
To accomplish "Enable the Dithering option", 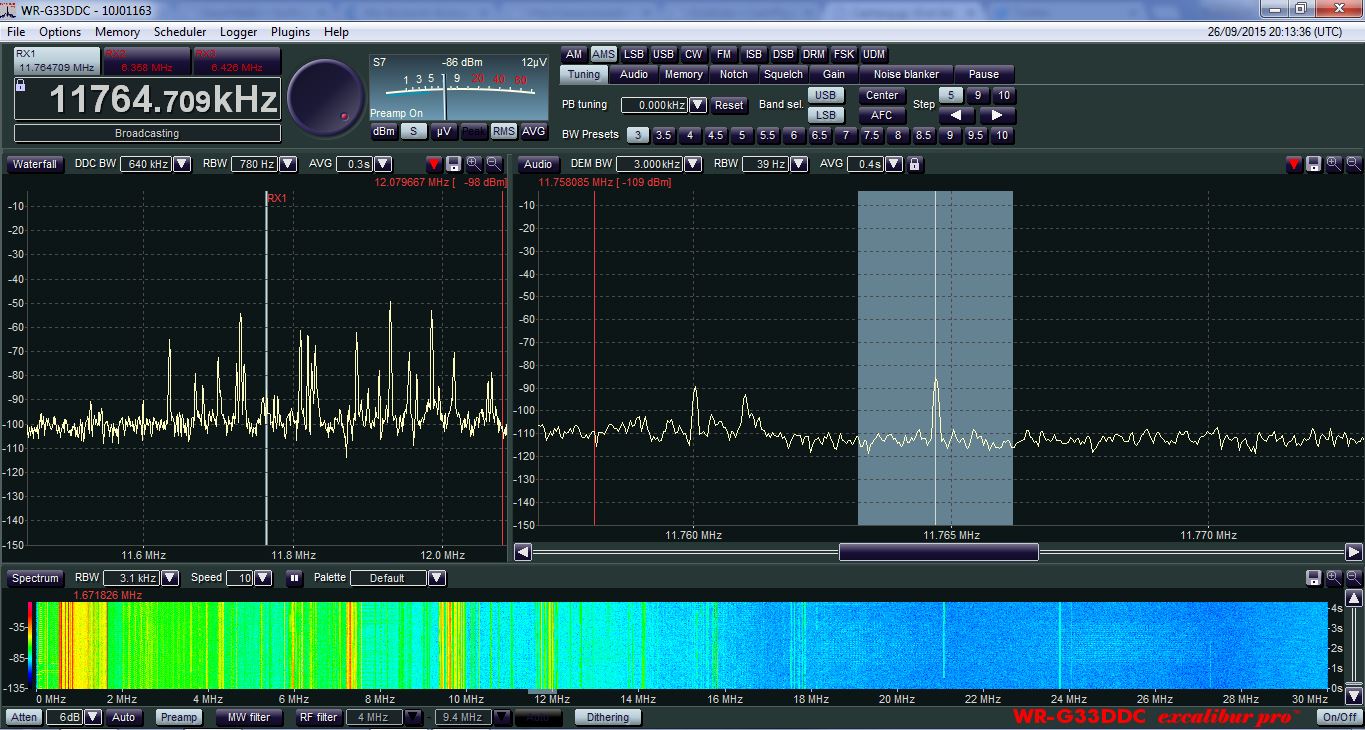I will 607,717.
